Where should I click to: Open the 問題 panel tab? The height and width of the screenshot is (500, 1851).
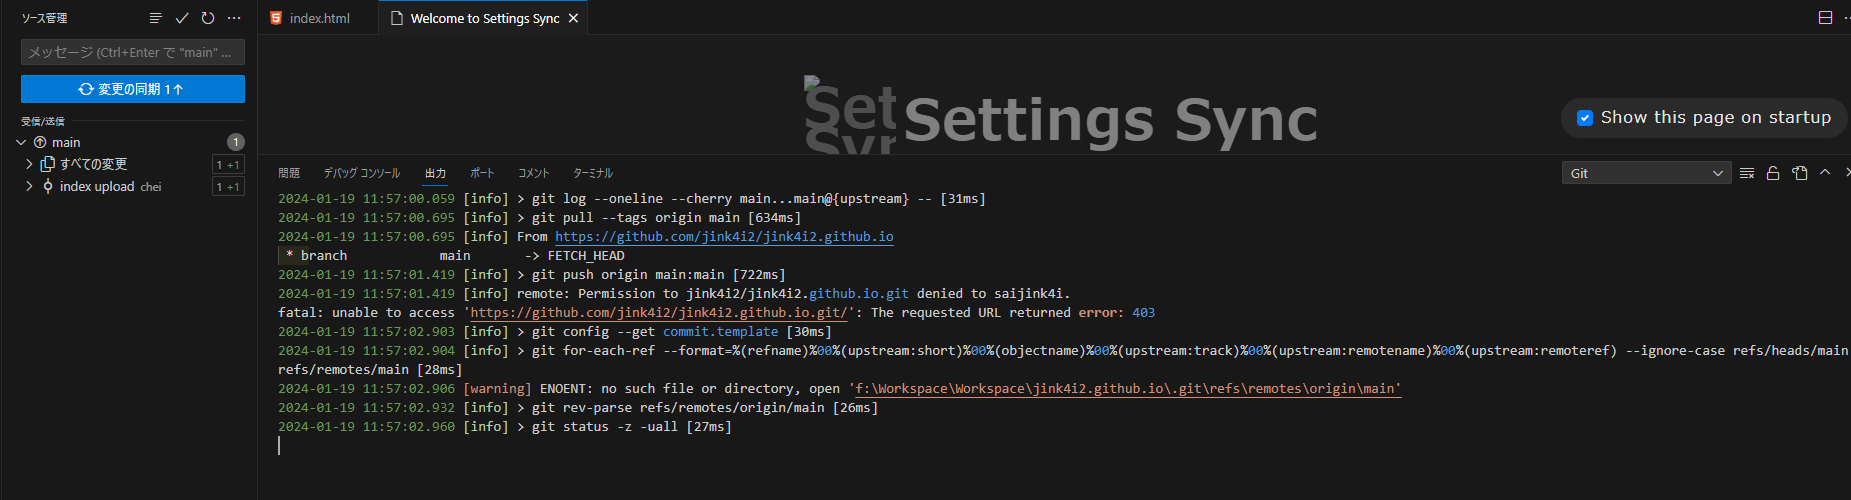pyautogui.click(x=289, y=173)
